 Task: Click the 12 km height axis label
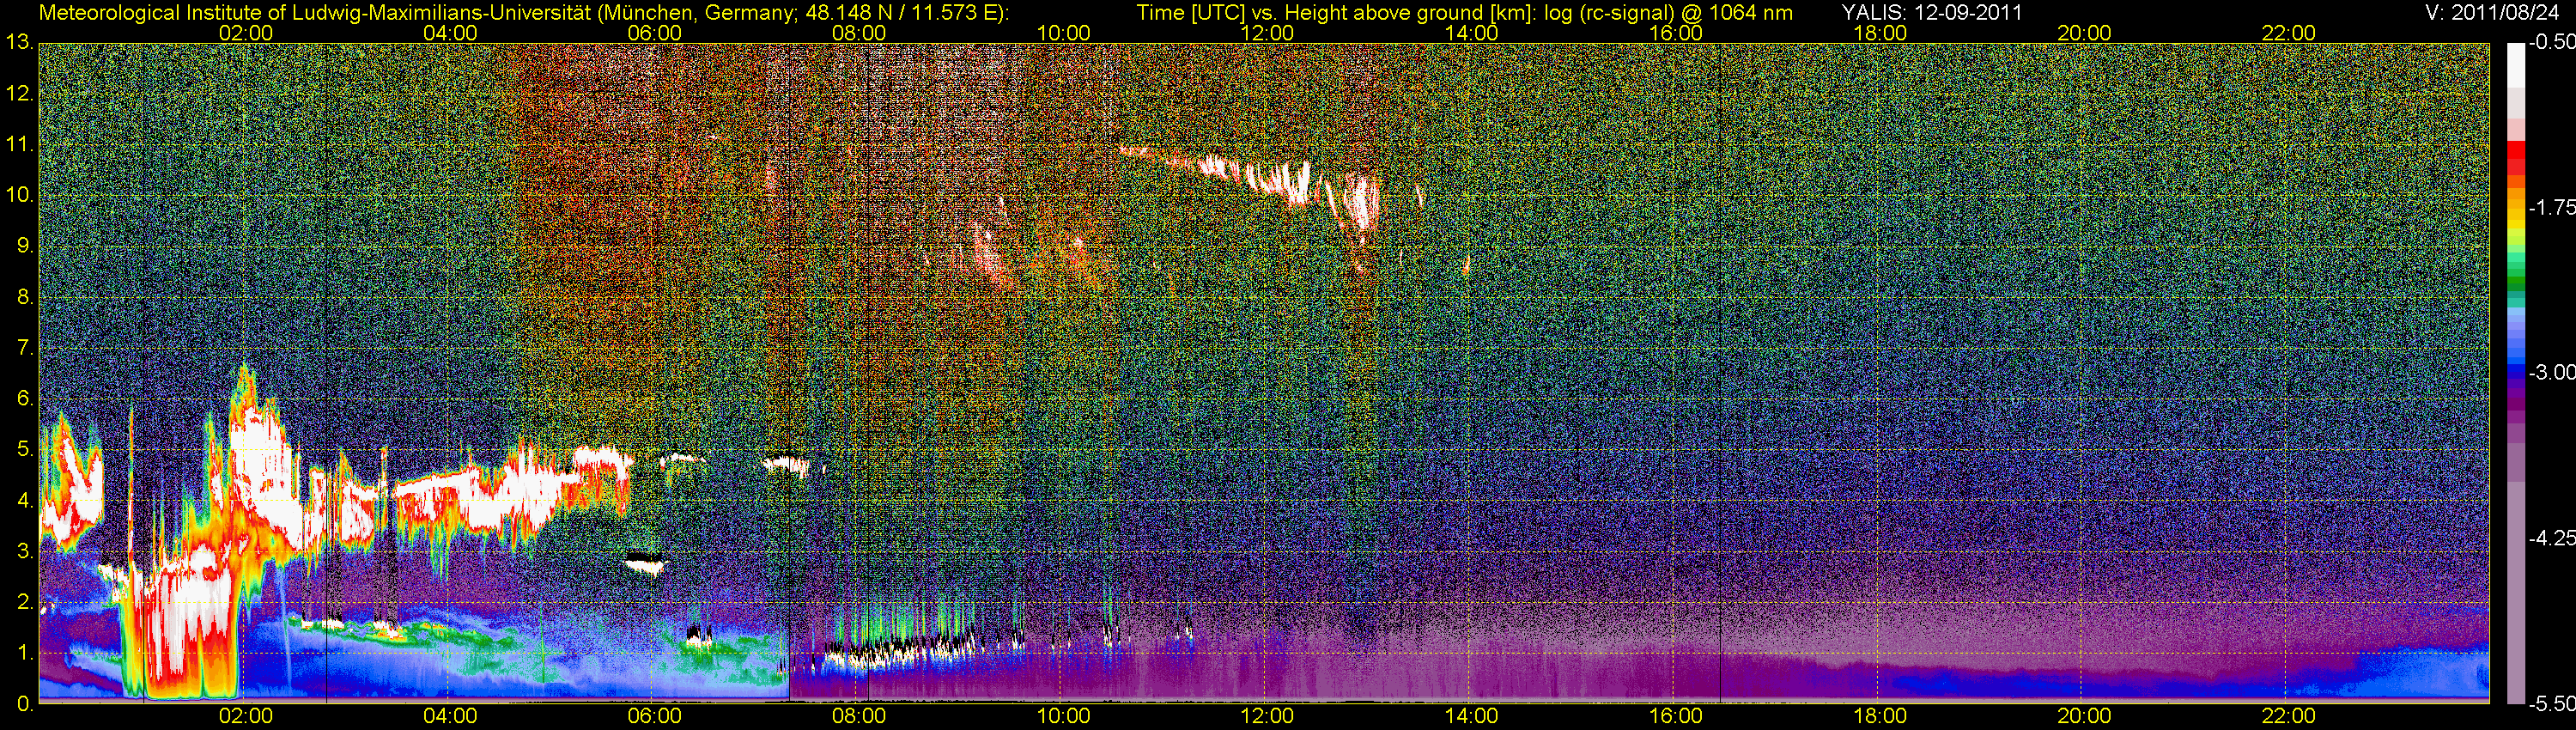(19, 94)
